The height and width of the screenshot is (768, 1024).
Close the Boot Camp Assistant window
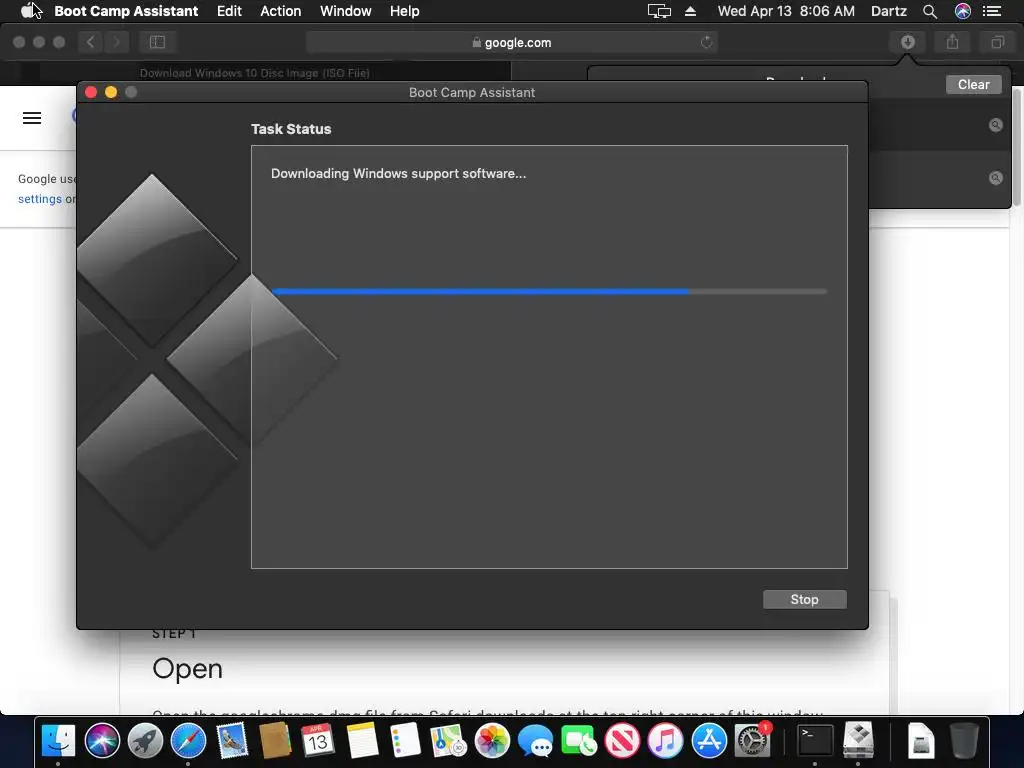[91, 92]
